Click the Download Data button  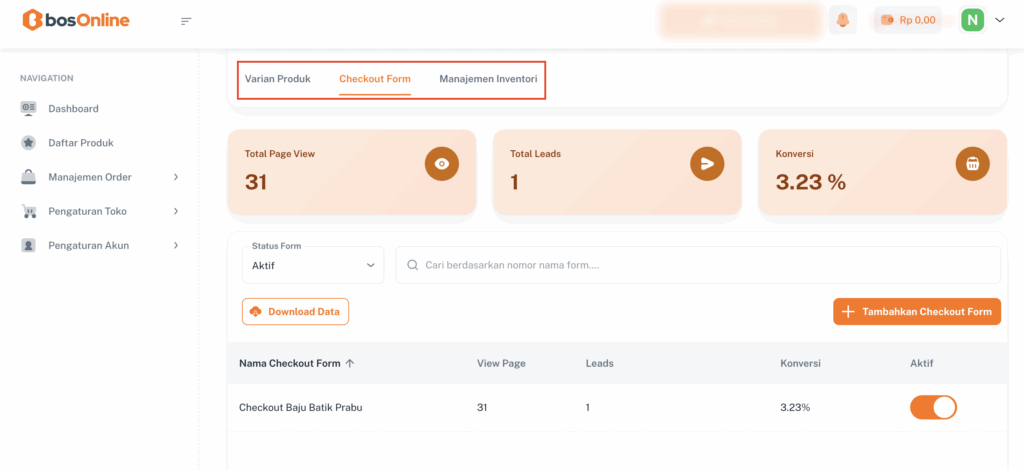pyautogui.click(x=295, y=312)
